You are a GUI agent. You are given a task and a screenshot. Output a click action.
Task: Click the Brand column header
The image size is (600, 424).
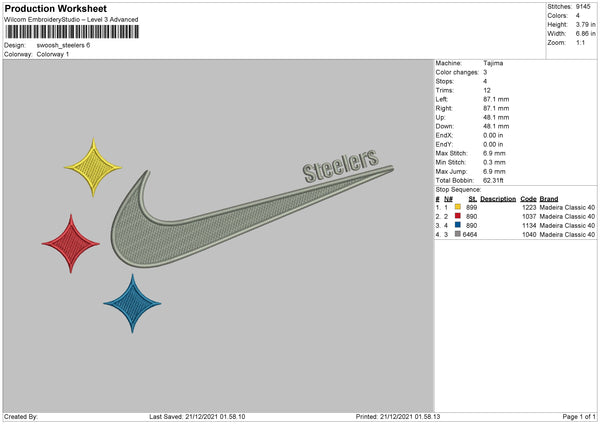(549, 199)
